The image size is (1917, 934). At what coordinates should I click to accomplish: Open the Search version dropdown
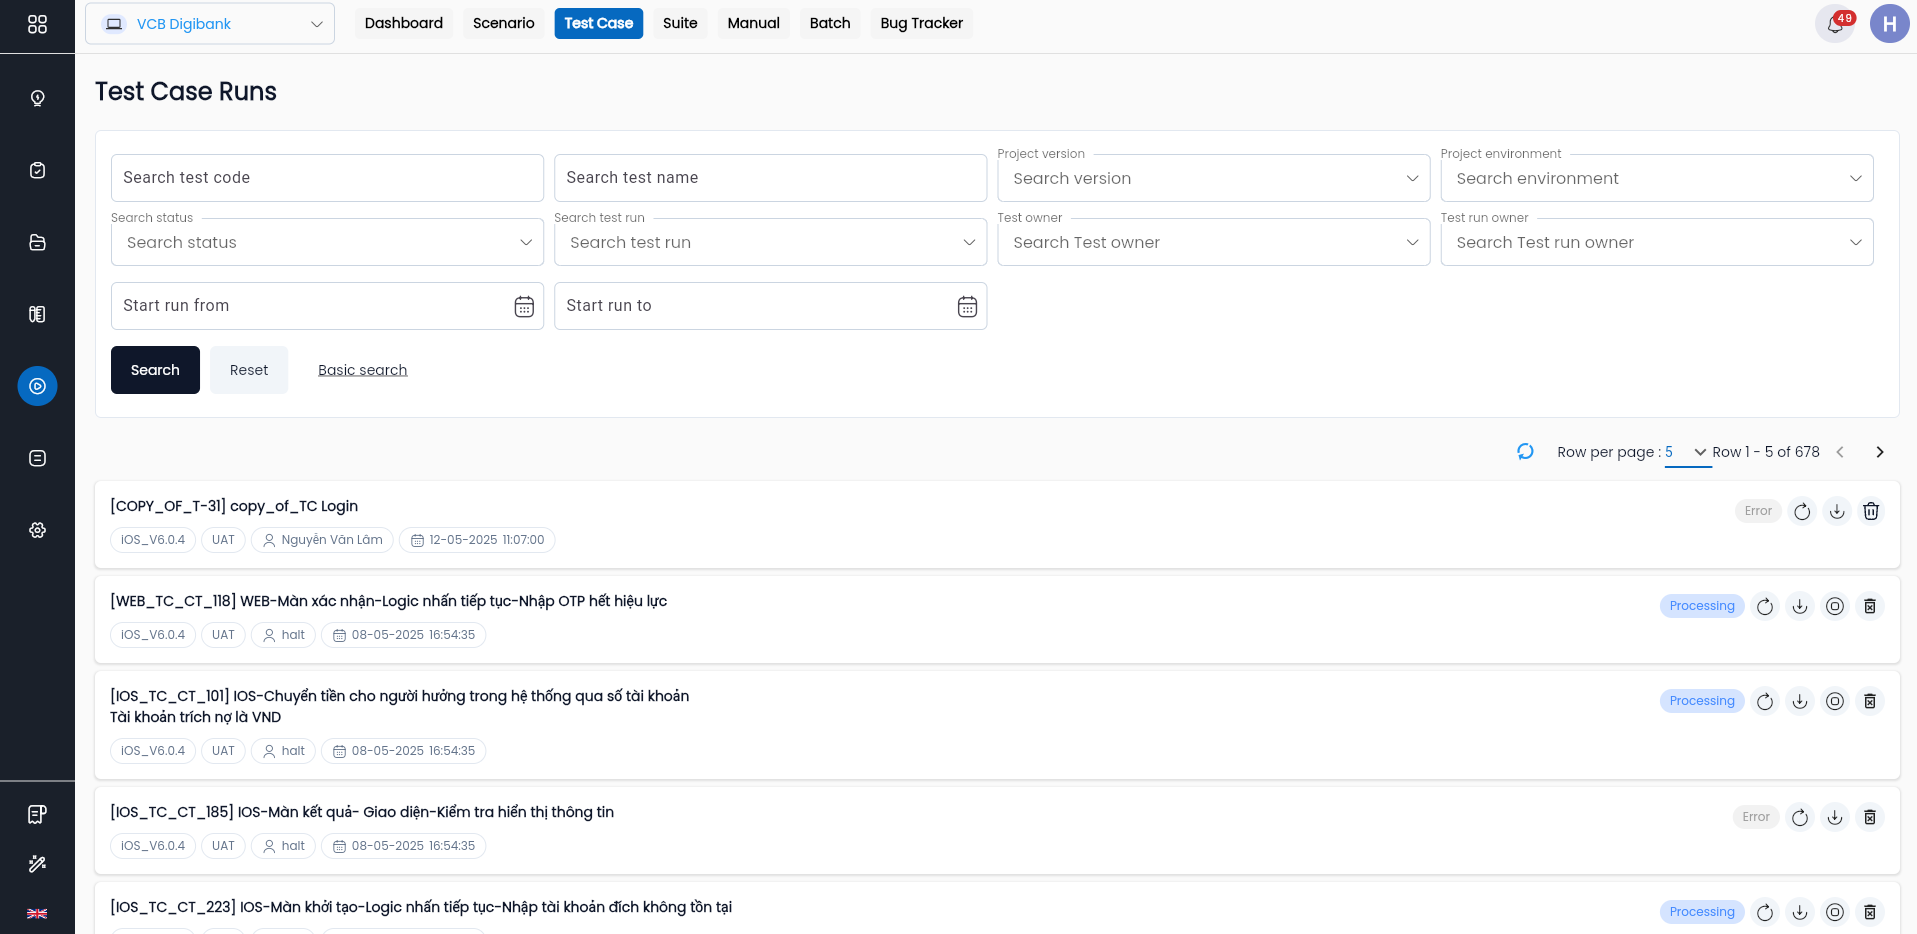pos(1214,178)
